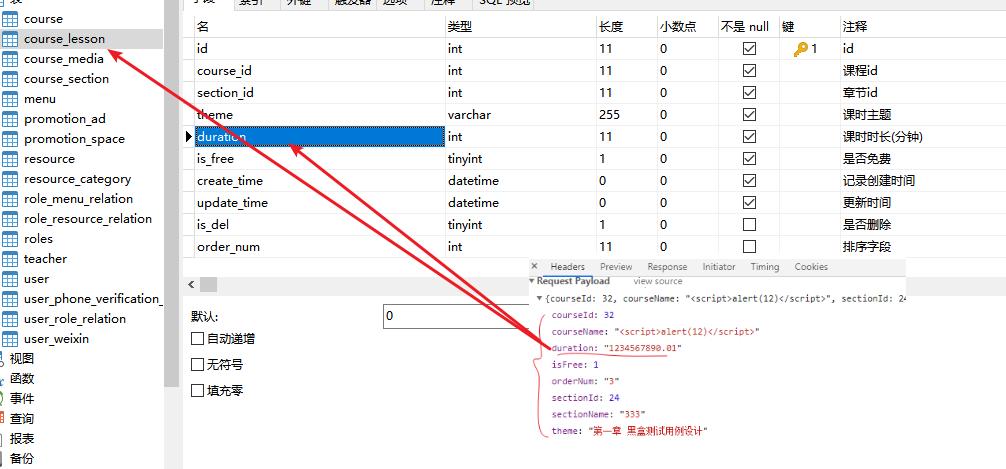Open the 报表 node in the tree

[x=21, y=439]
